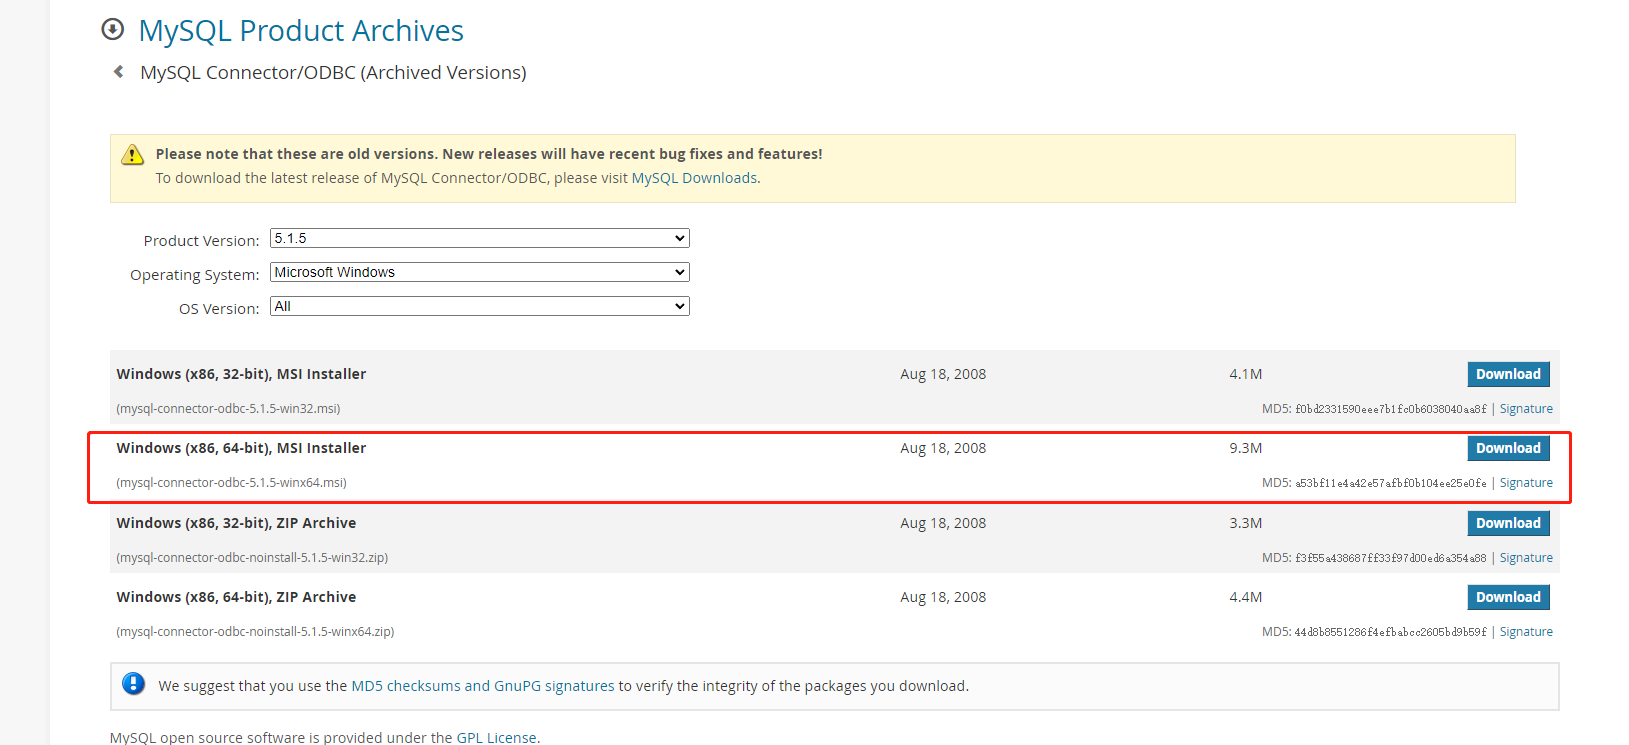Screen dimensions: 1629x745
Task: Open the Product Version dropdown showing 5.1.5
Action: click(480, 238)
